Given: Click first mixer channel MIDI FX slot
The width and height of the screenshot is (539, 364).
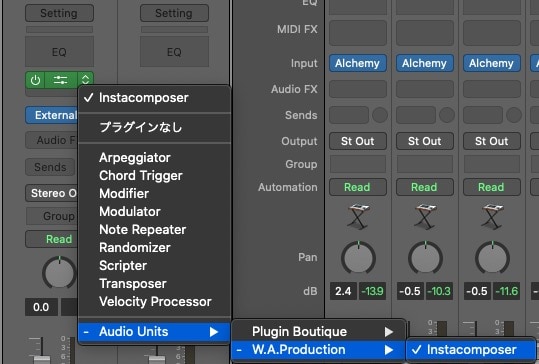Looking at the screenshot, I should 358,33.
